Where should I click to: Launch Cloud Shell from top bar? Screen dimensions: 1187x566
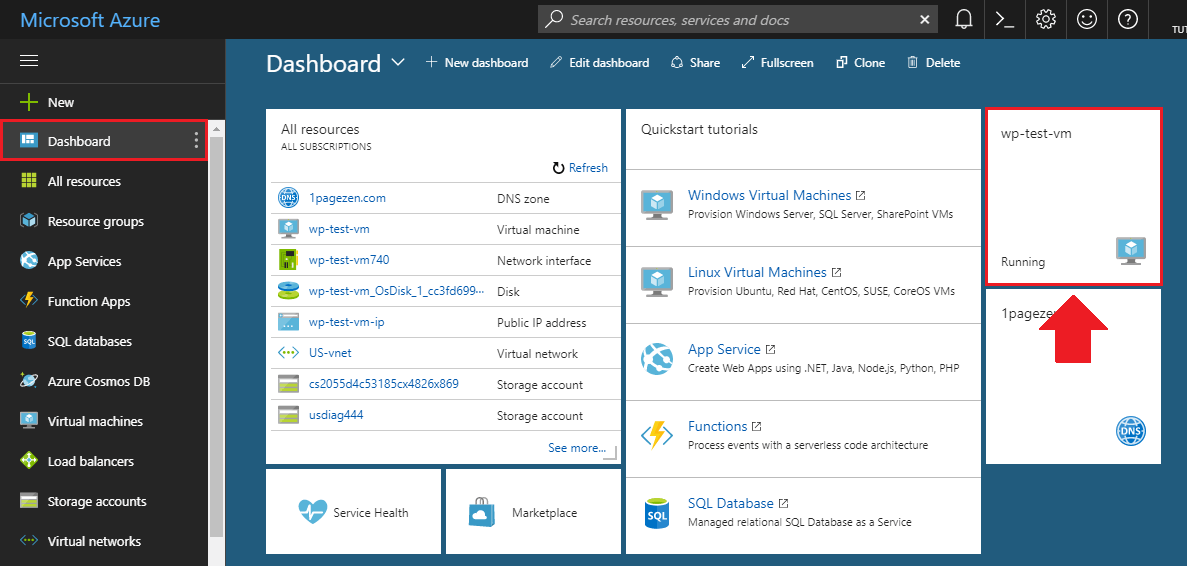coord(1005,20)
